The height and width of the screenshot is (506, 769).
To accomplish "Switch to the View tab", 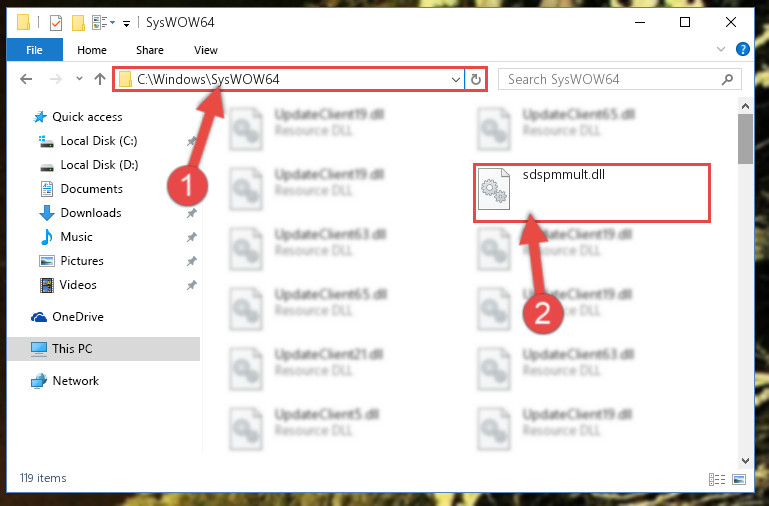I will pyautogui.click(x=205, y=50).
